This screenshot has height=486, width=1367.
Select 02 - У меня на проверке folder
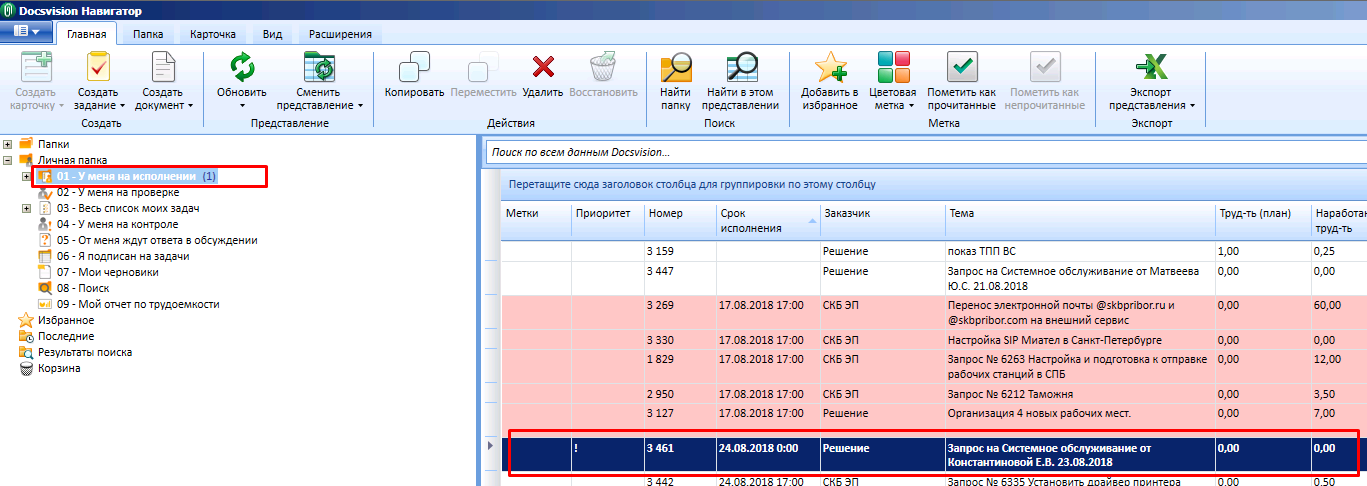(x=117, y=192)
